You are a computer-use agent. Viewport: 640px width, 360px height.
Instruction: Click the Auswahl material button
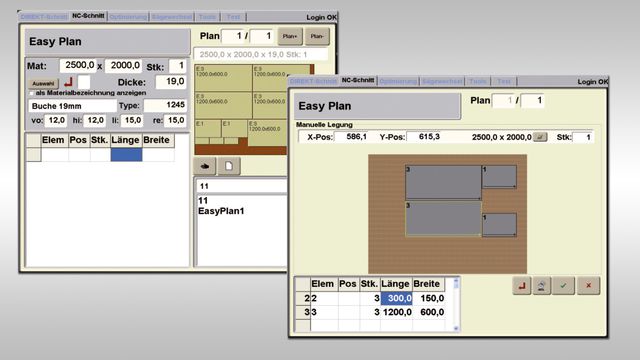43,83
